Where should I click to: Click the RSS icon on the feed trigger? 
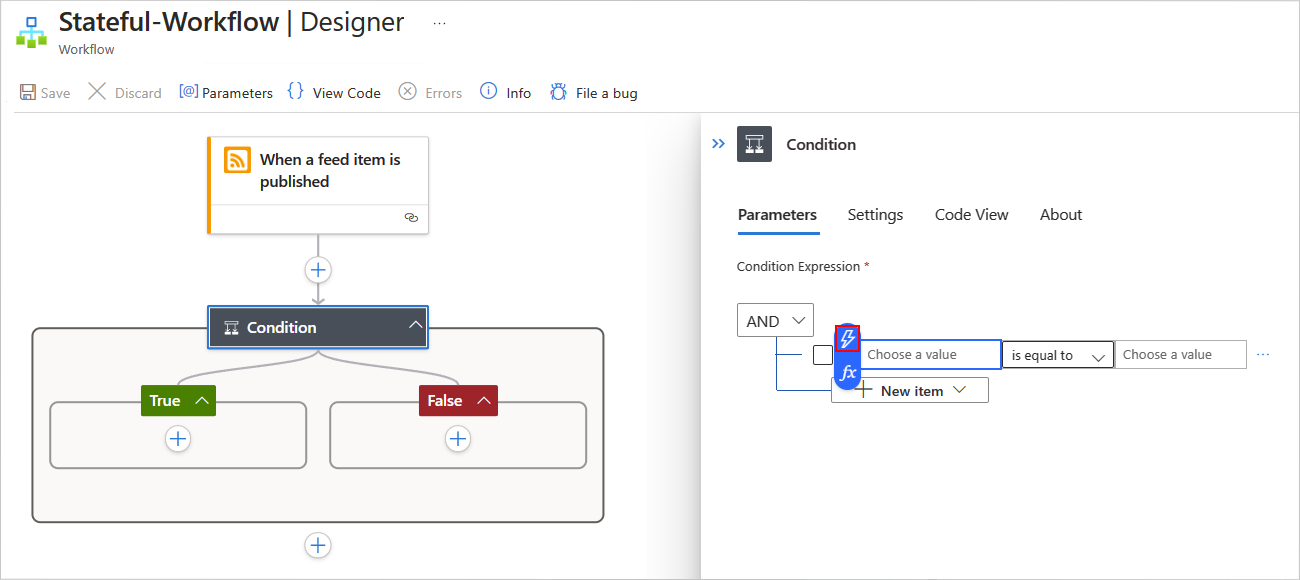[236, 159]
